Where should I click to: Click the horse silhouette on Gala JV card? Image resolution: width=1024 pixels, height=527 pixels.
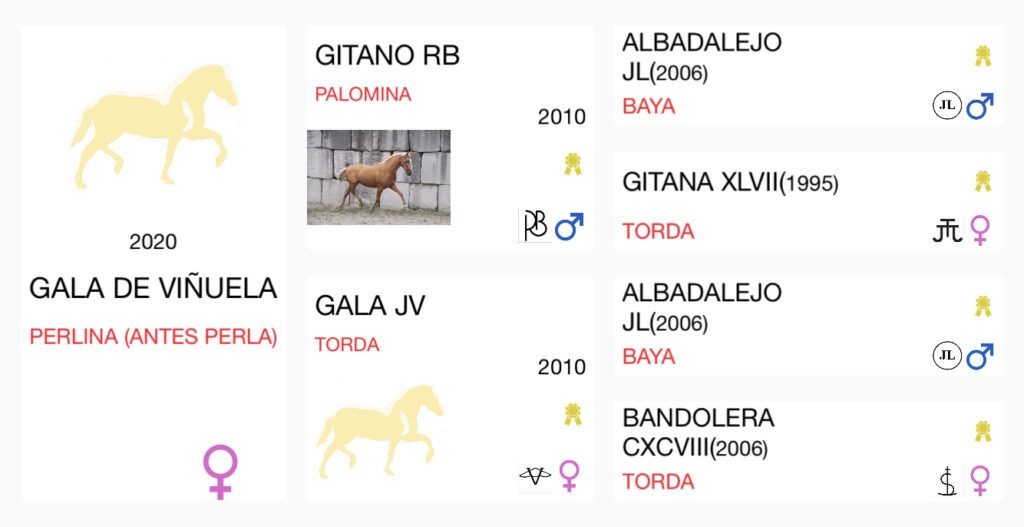pyautogui.click(x=379, y=431)
